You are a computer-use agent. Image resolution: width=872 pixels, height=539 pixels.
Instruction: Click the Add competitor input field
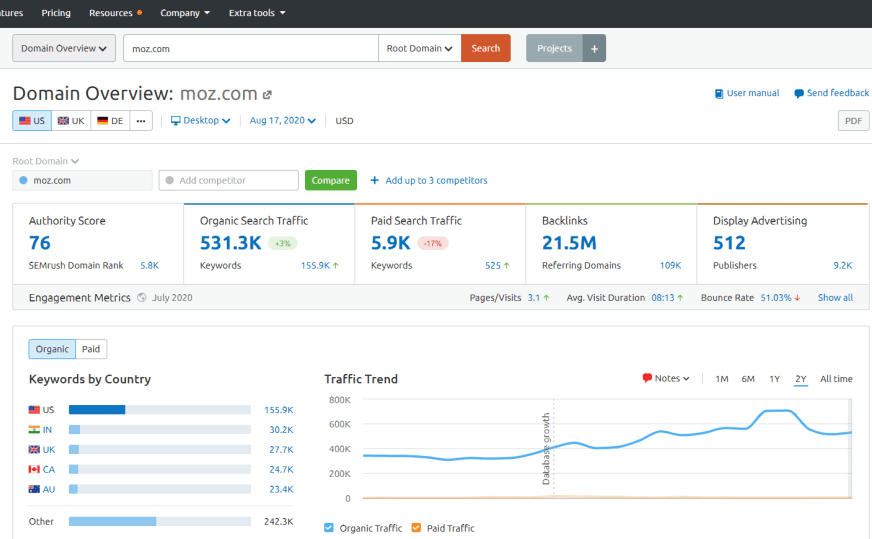(x=229, y=180)
